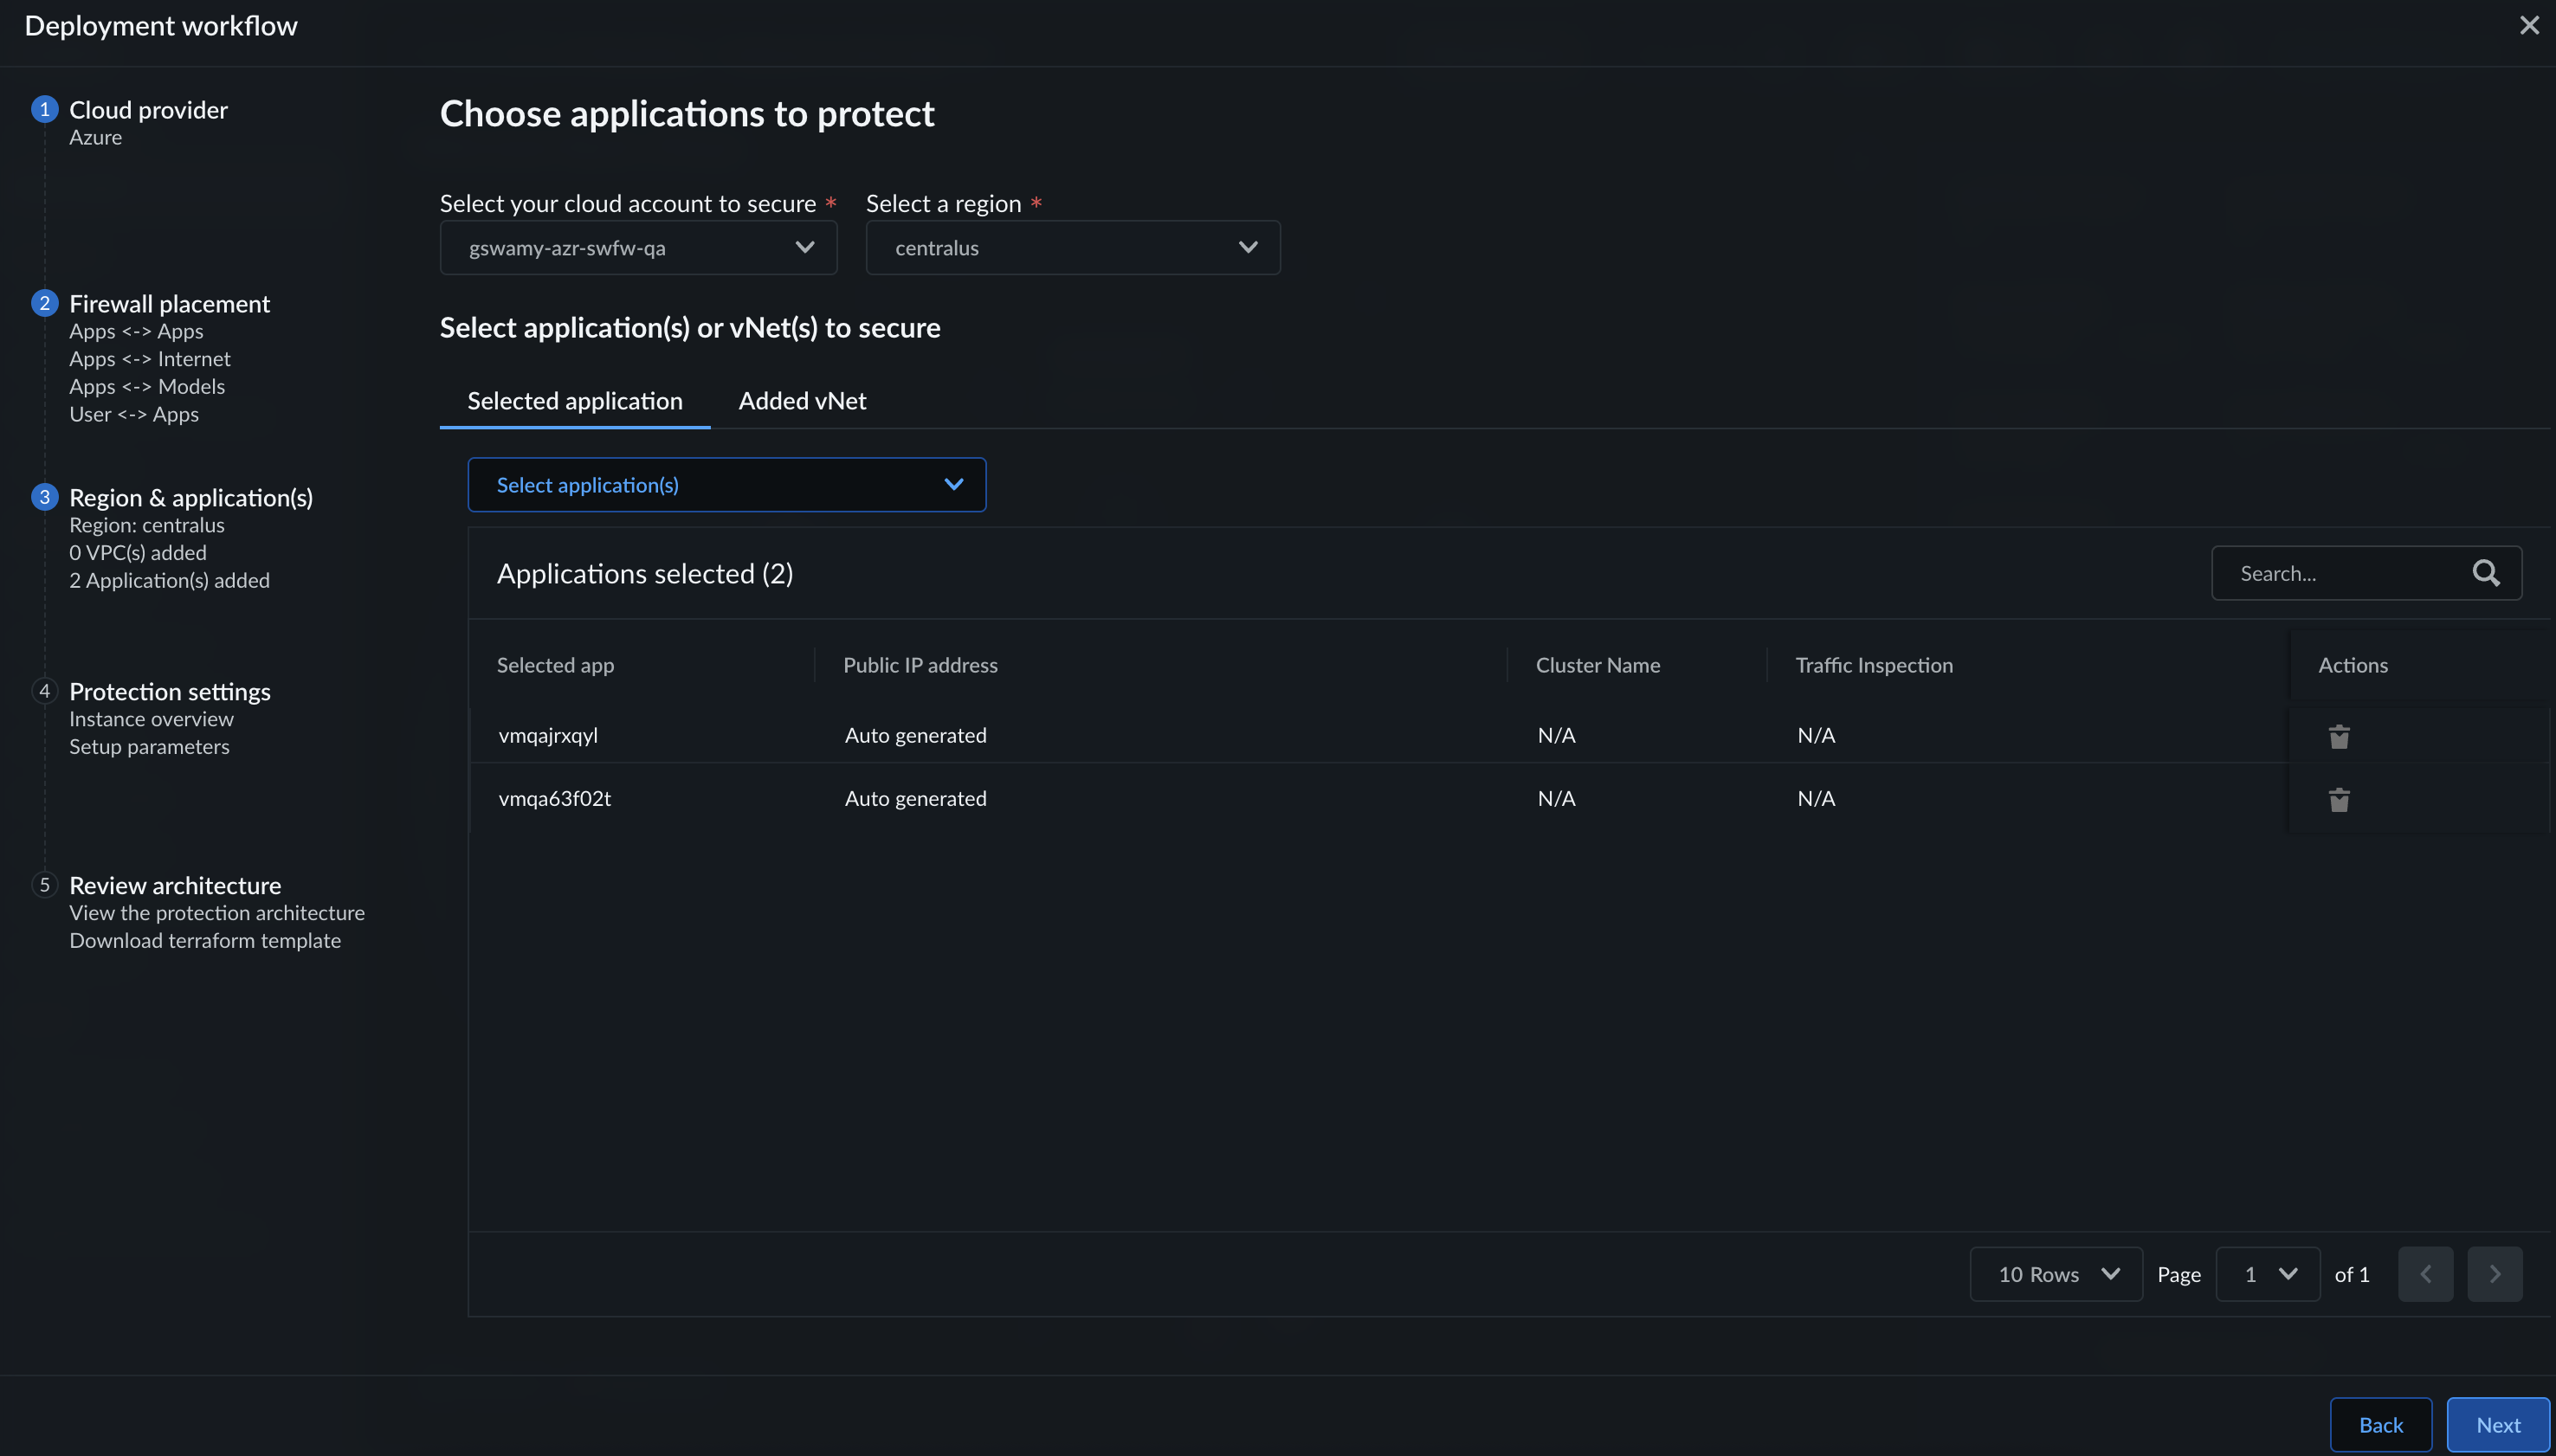Click the search magnifier icon
2556x1456 pixels.
pos(2485,573)
